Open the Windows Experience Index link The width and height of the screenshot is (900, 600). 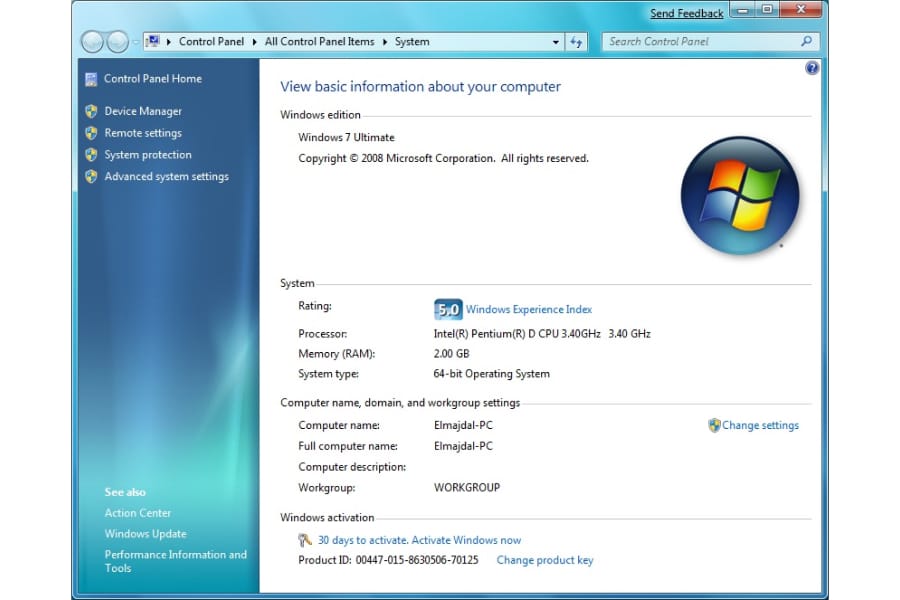tap(529, 309)
